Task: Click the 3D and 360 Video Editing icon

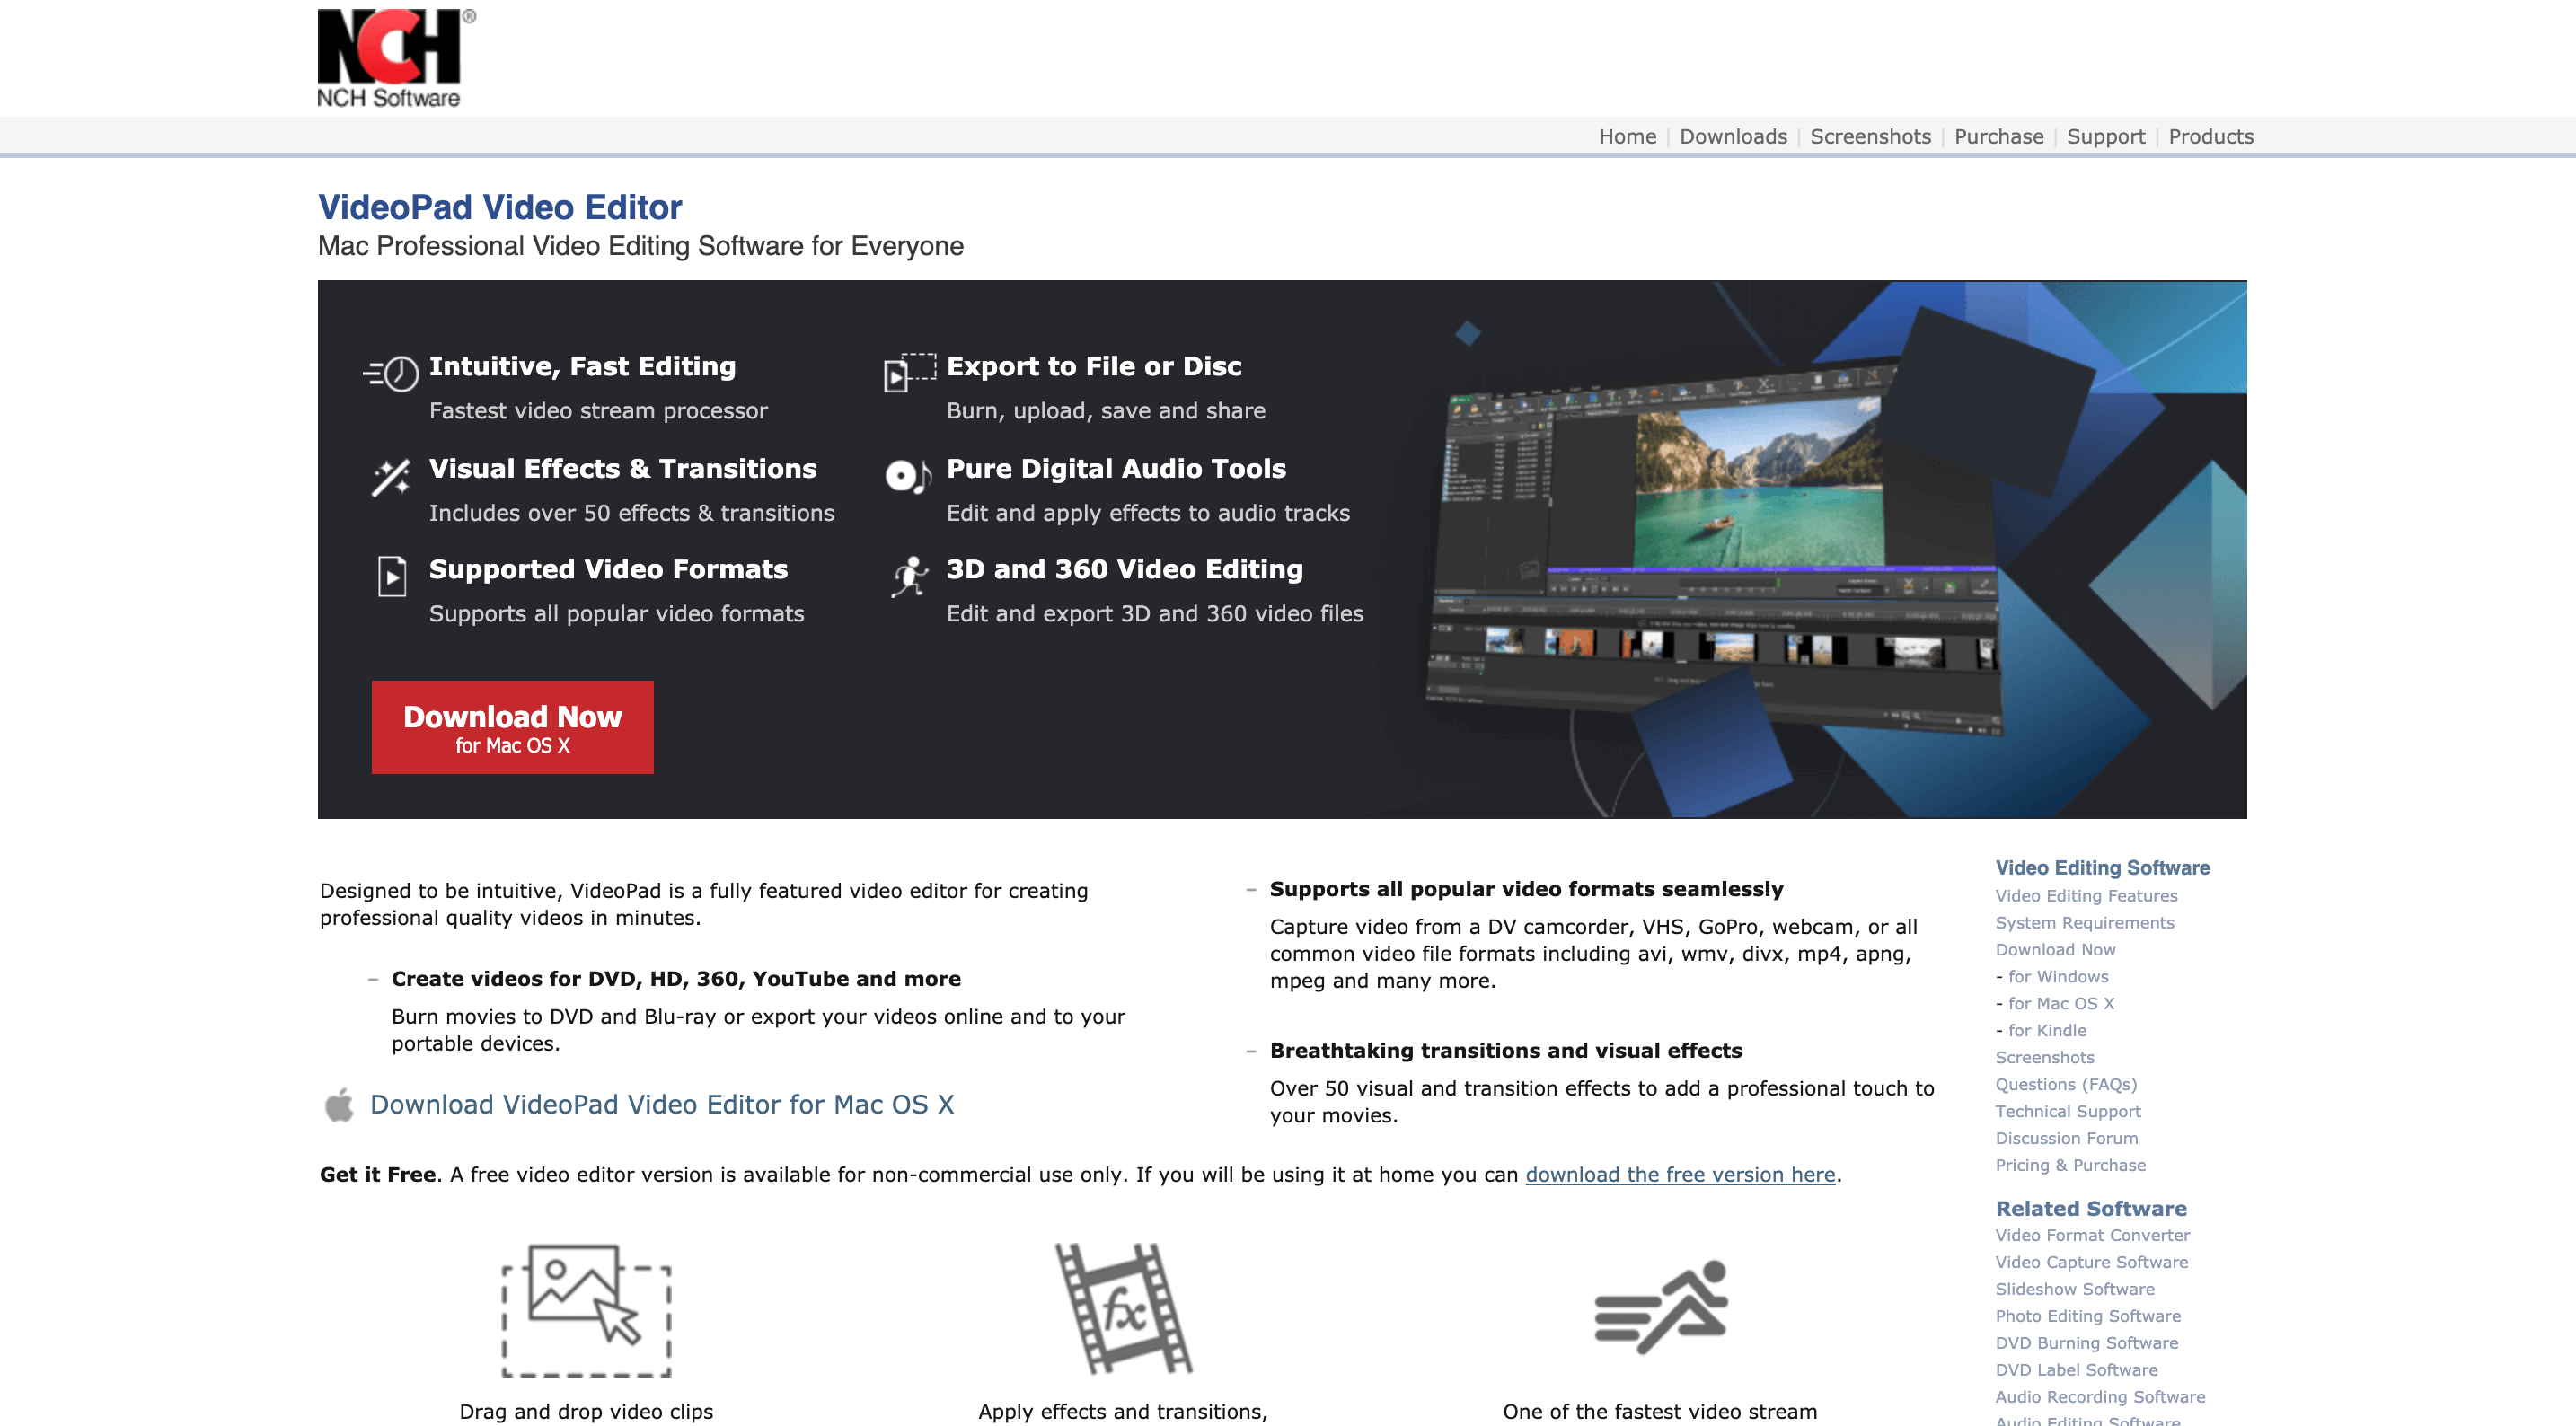Action: tap(910, 577)
